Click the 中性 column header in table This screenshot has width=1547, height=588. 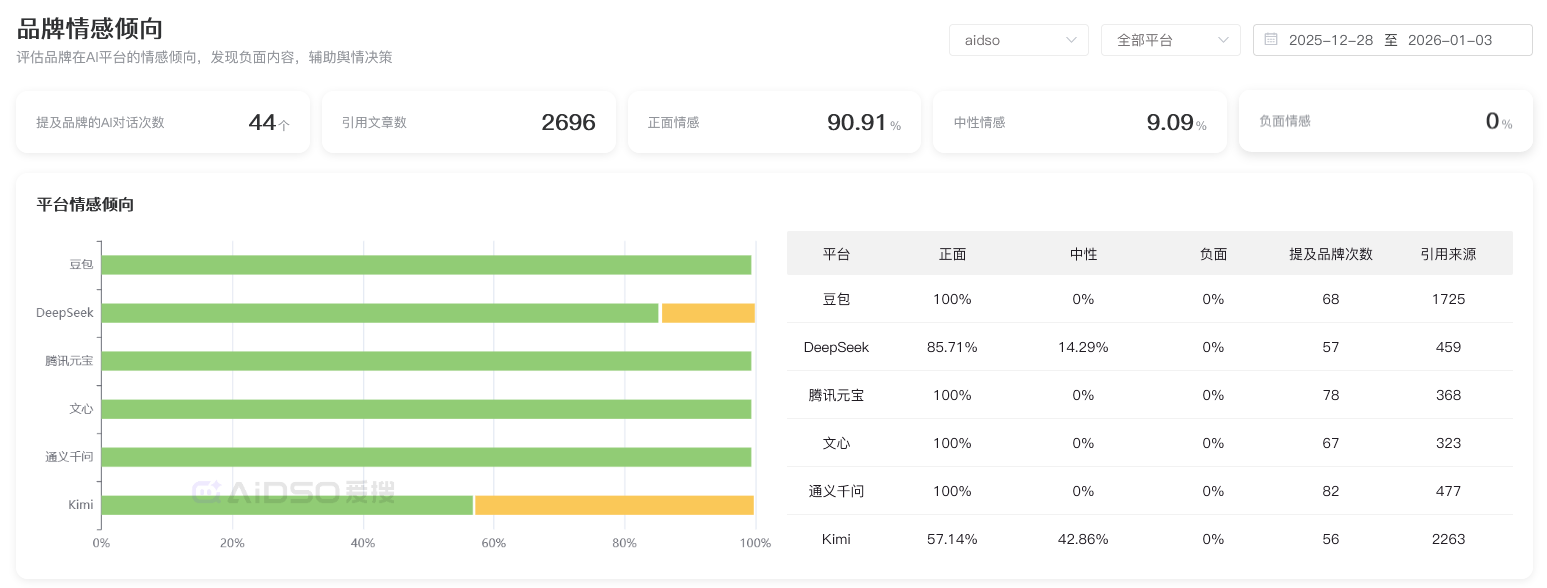tap(1083, 254)
